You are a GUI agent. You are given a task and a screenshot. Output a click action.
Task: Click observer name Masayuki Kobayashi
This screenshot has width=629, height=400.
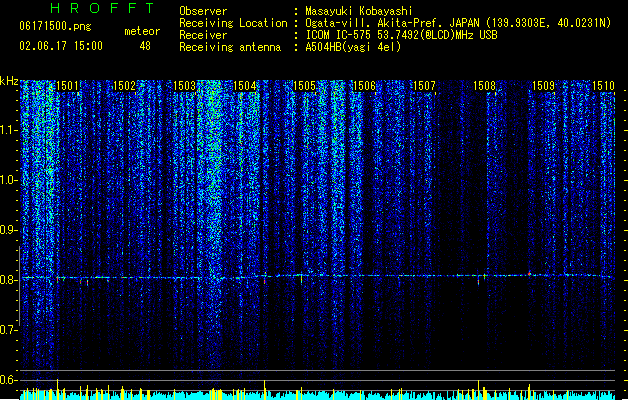point(359,11)
